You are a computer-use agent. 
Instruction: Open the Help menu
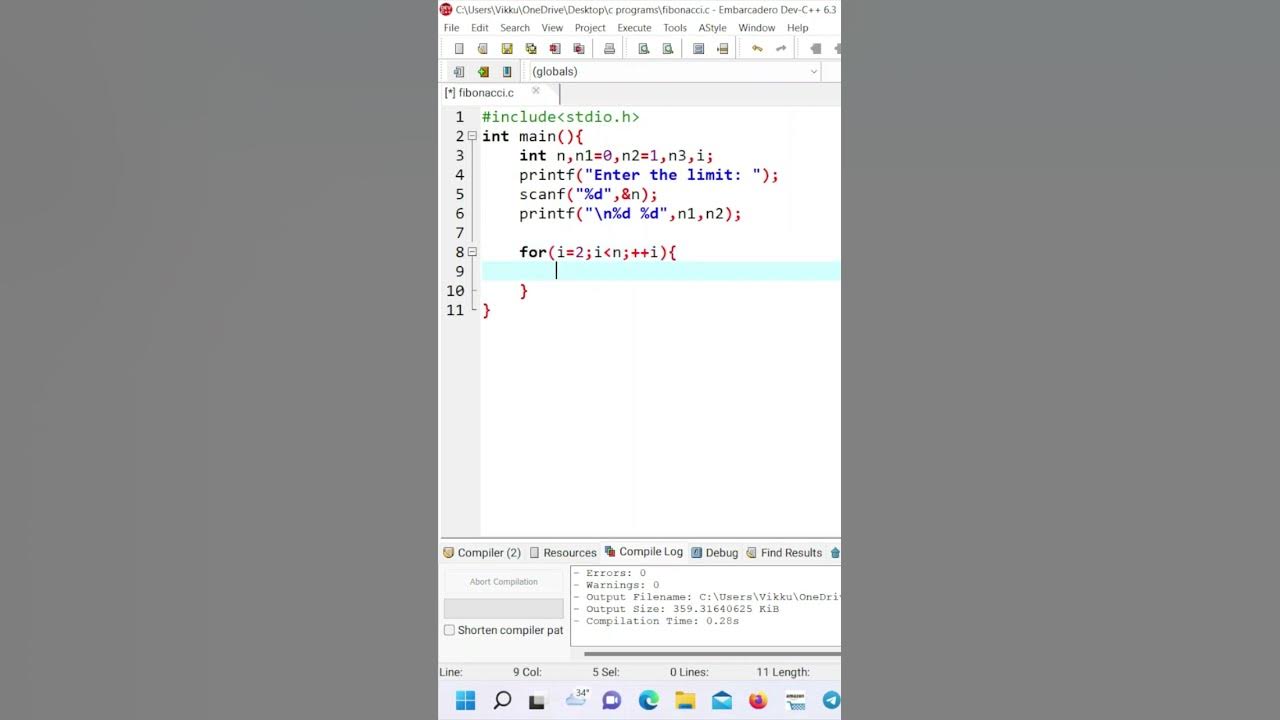coord(797,28)
